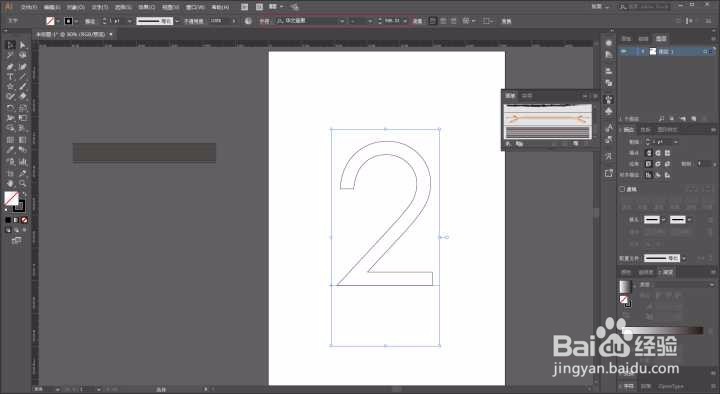Viewport: 720px width, 394px height.
Task: Click 描边 stroke label in control bar
Action: [x=90, y=21]
